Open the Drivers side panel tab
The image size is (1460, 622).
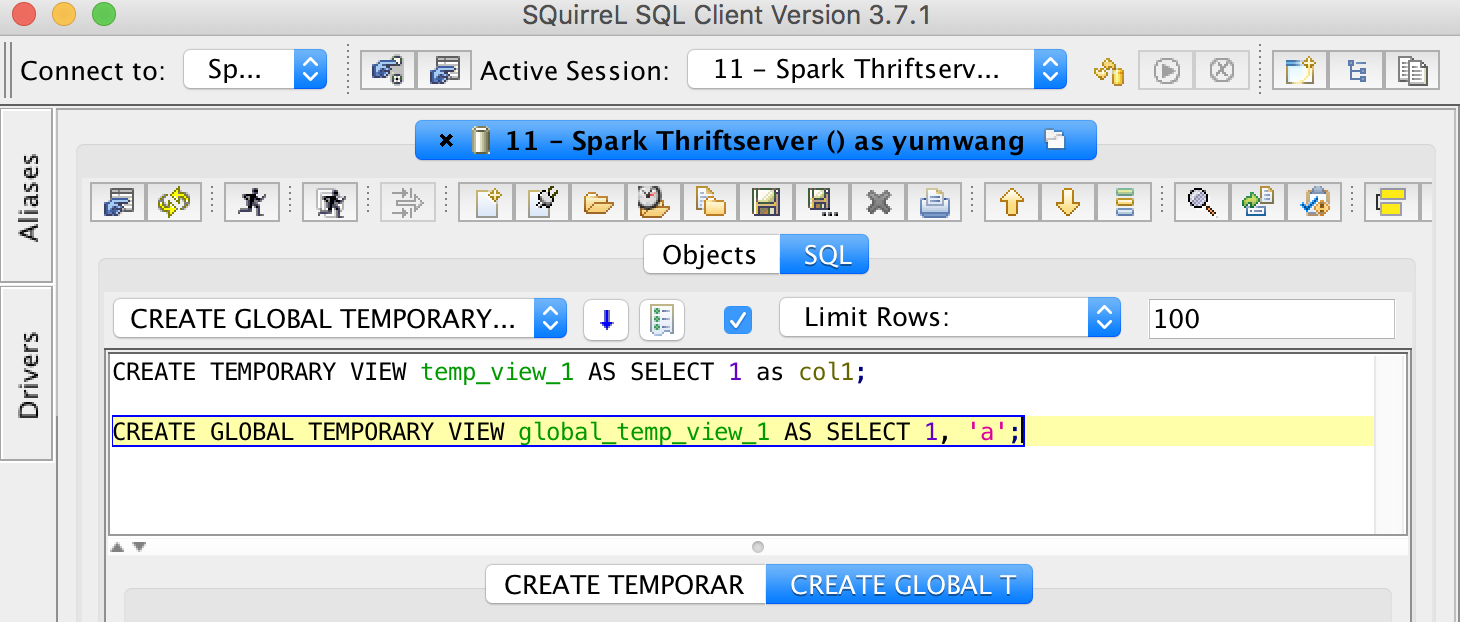tap(28, 374)
